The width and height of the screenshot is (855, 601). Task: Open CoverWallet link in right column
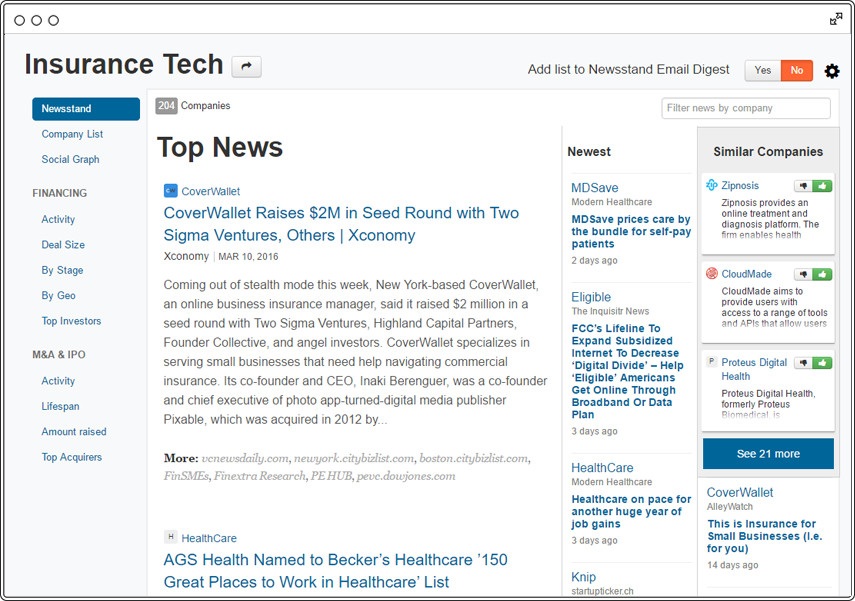[740, 492]
